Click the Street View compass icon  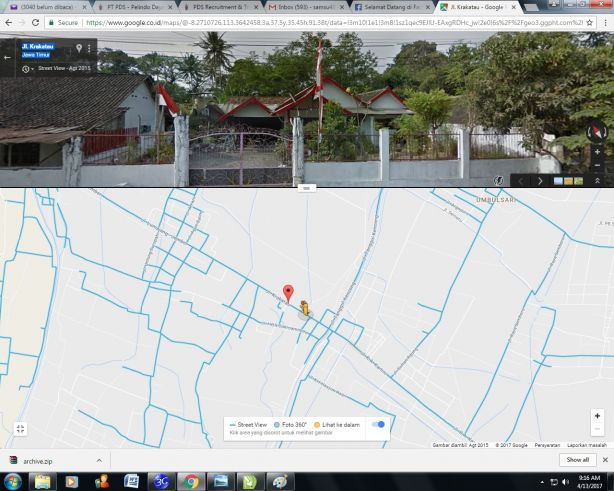click(597, 131)
